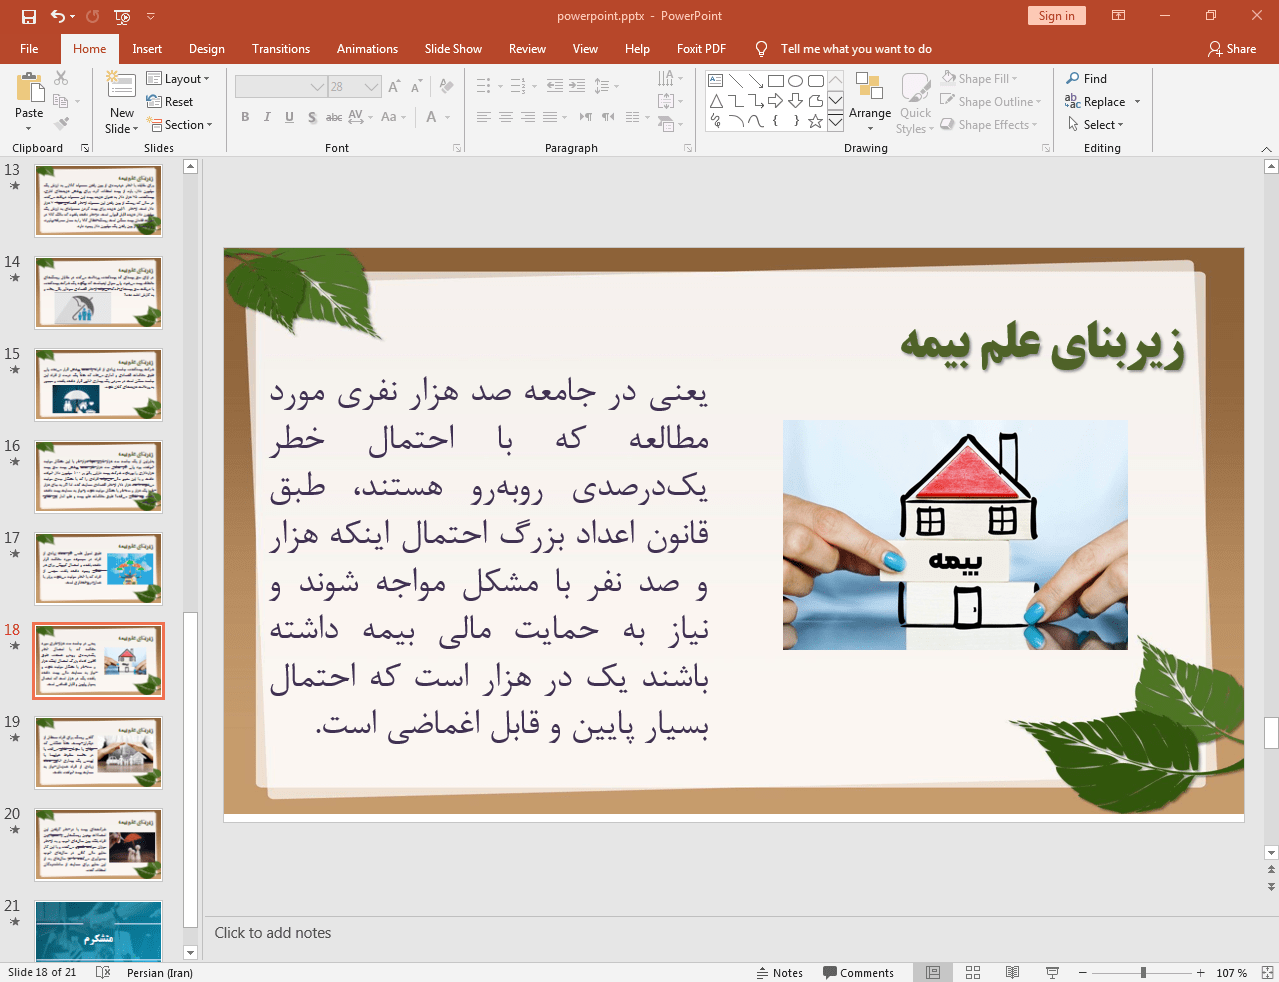
Task: Click the Zoom In plus button
Action: click(x=1201, y=972)
